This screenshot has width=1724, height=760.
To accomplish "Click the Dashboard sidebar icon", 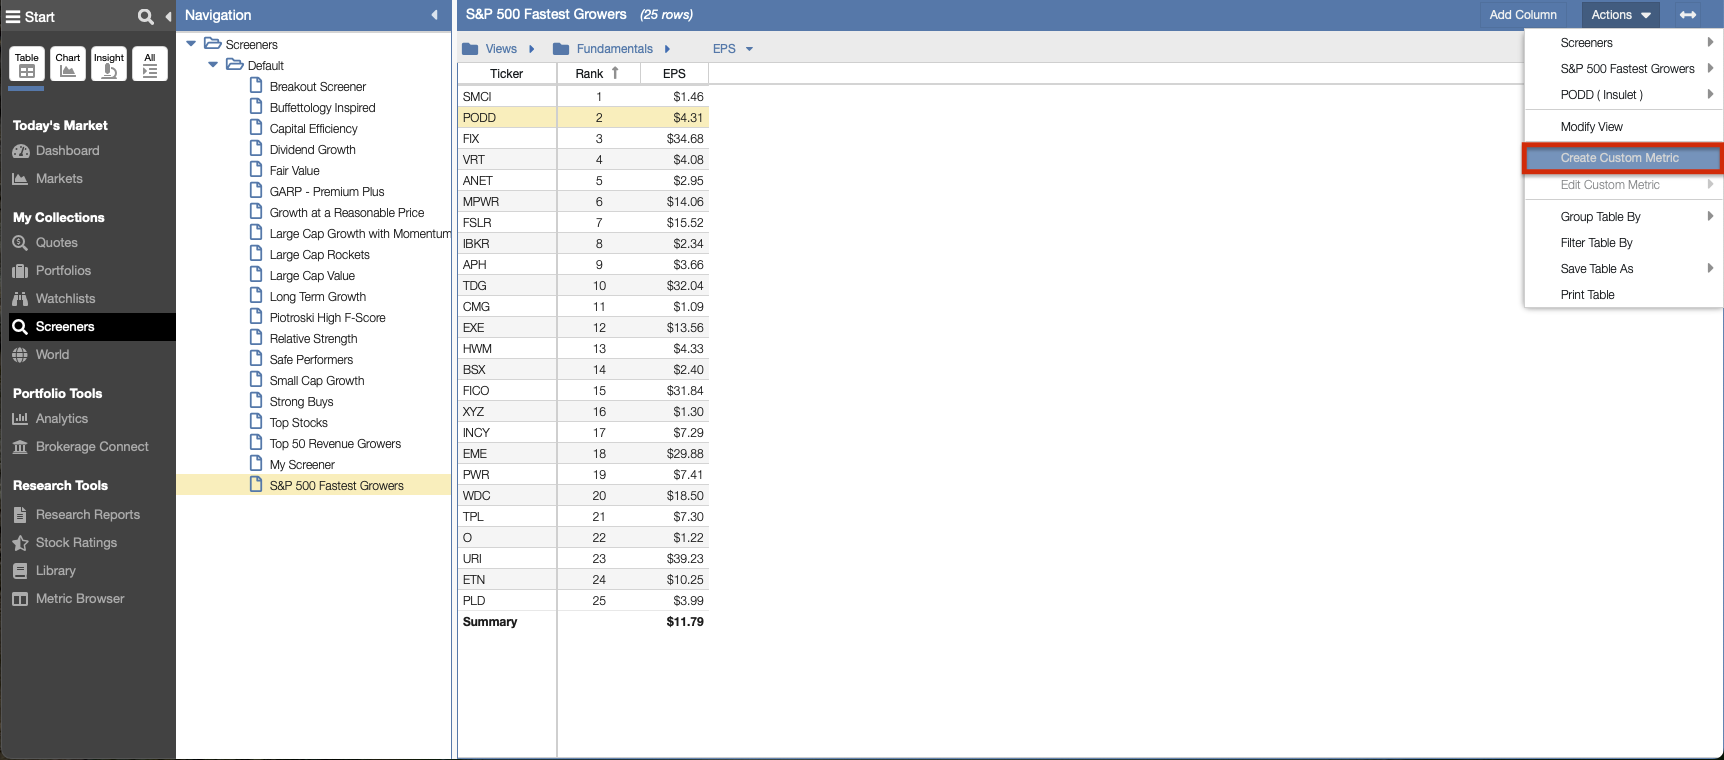I will point(20,151).
